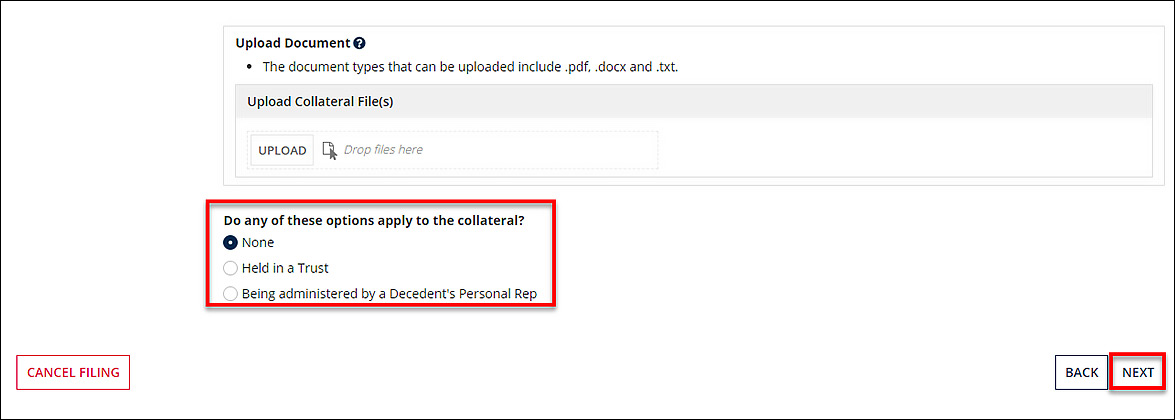Screen dimensions: 1175x420
Task: Click the 'Held in a Trust' label text
Action: (285, 268)
